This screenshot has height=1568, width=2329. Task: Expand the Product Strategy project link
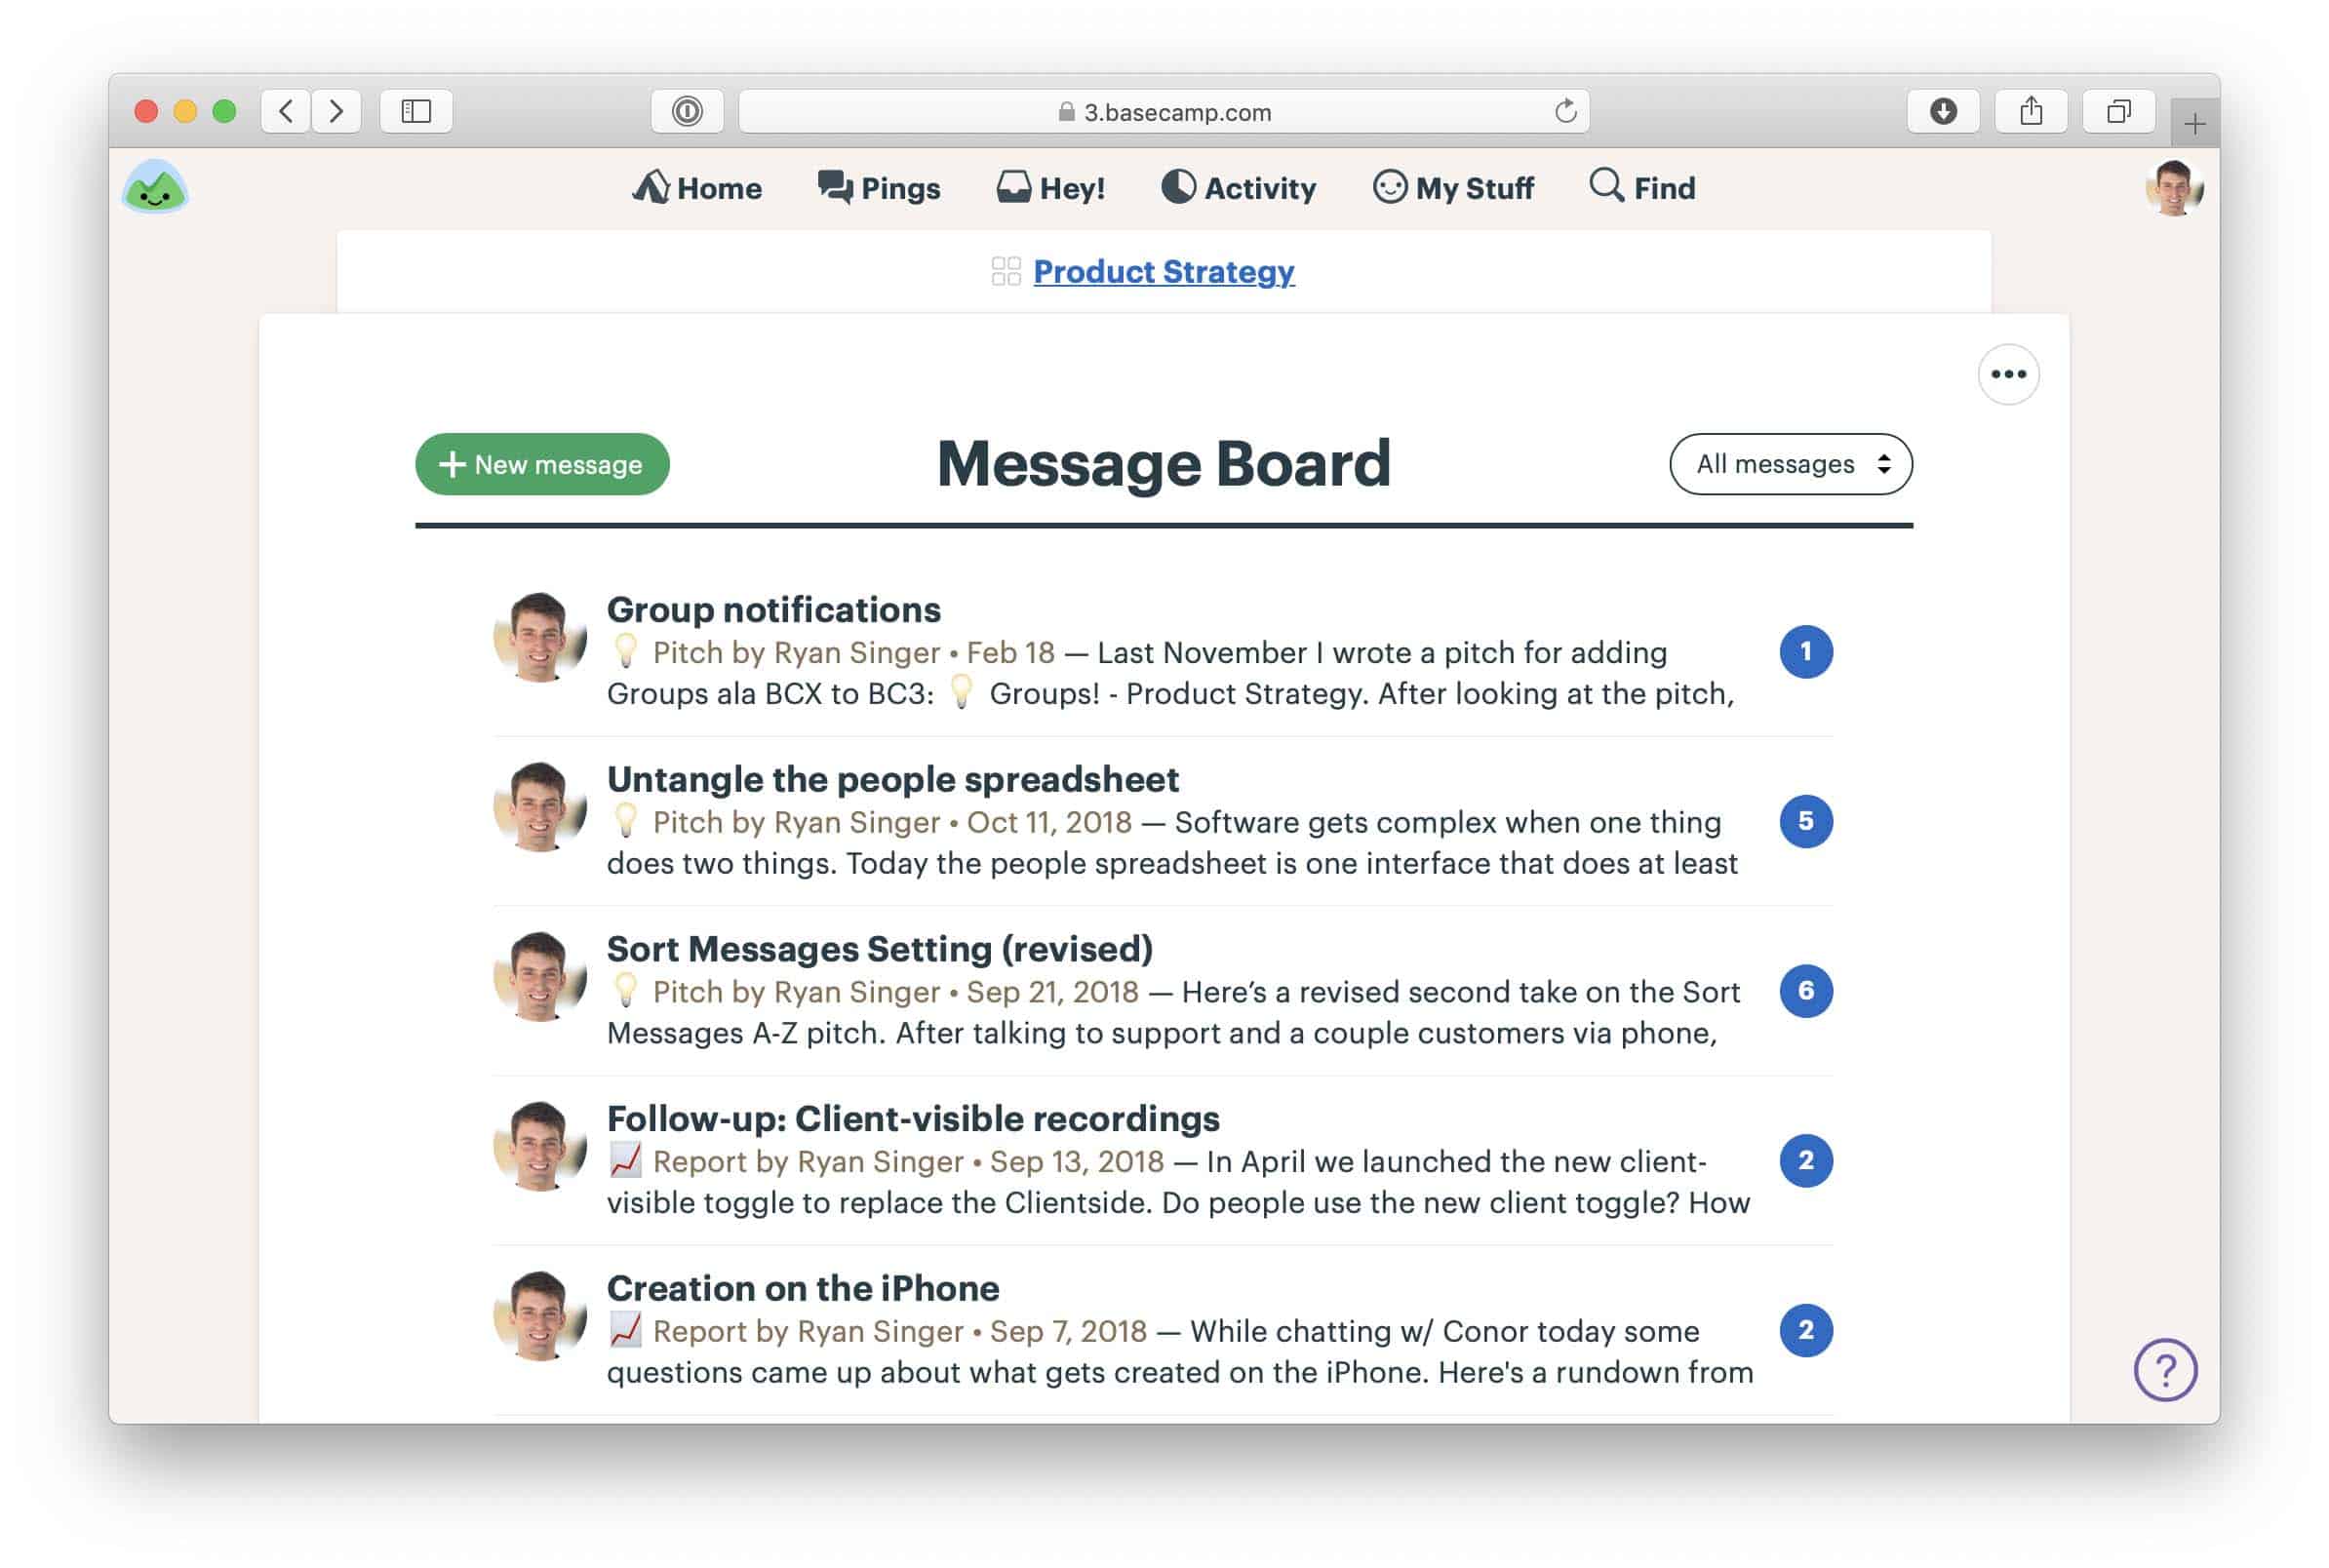click(x=1164, y=271)
